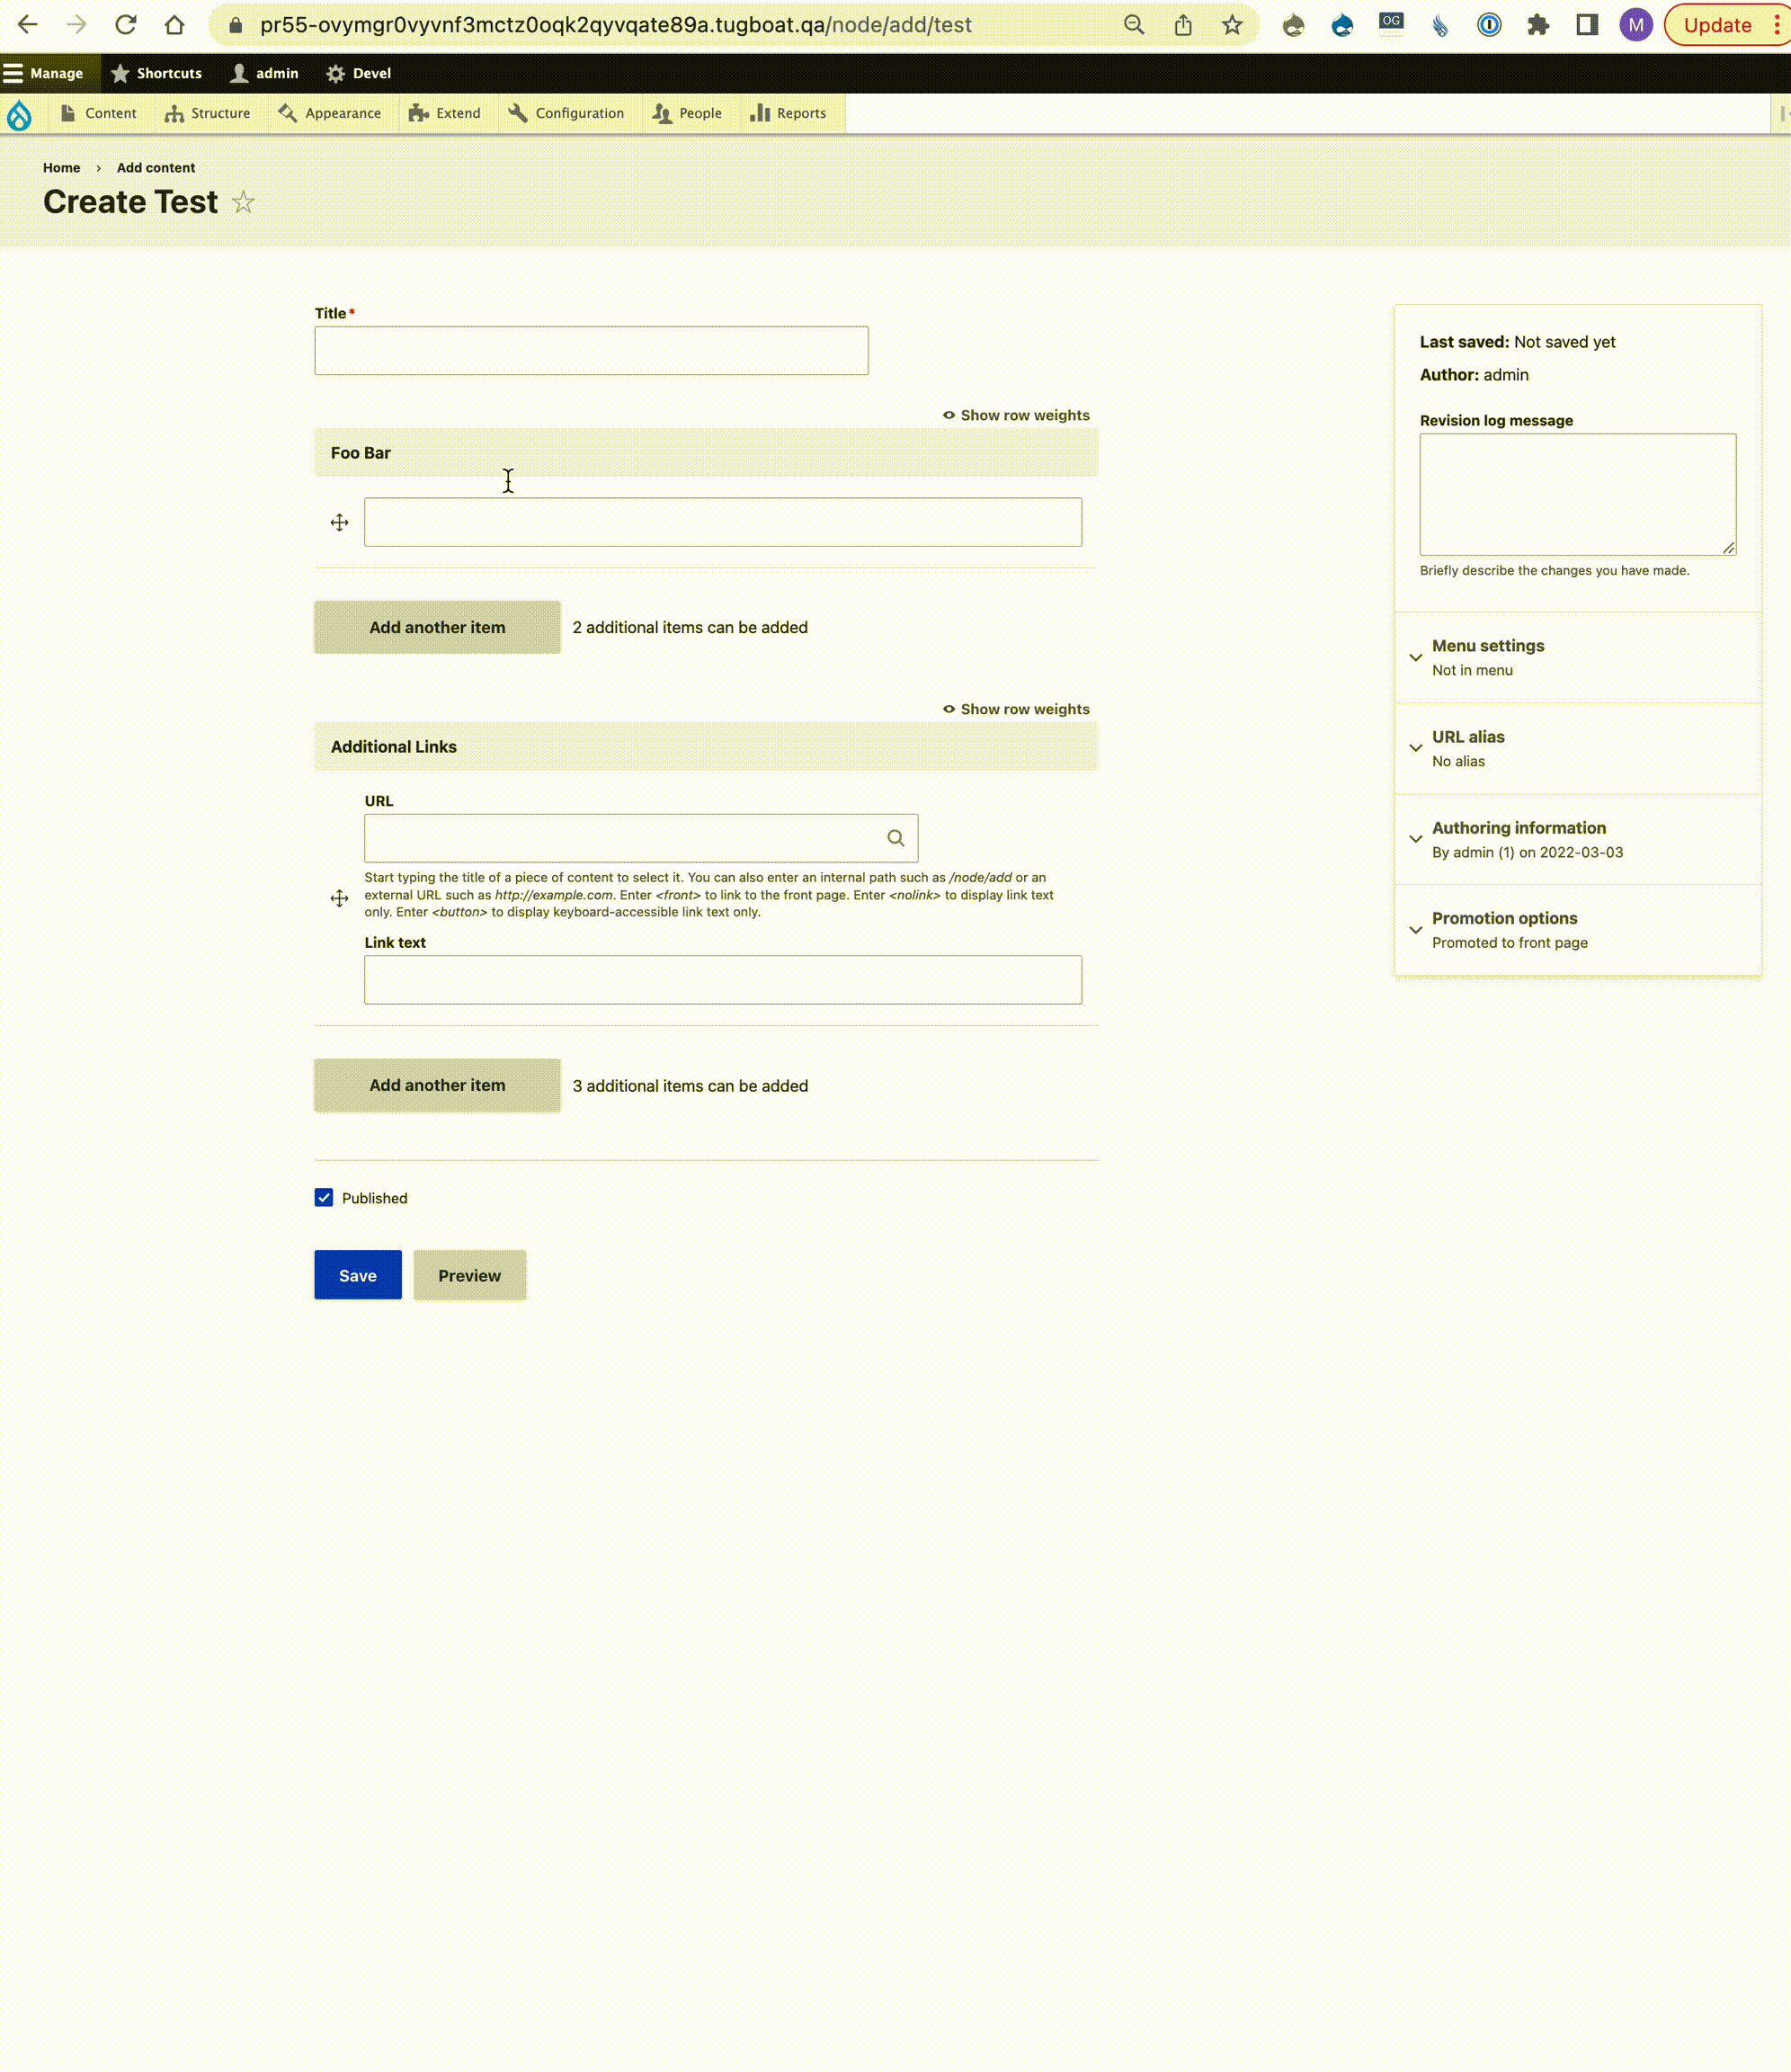Uncheck the Published checkbox
This screenshot has height=2072, width=1791.
[324, 1198]
